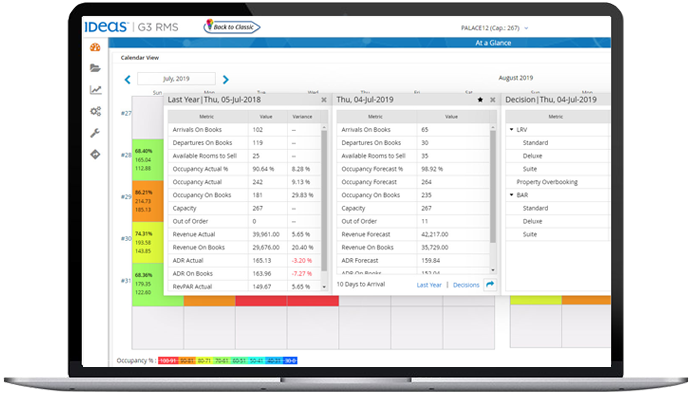
Task: Click Revenue Forecast value 42,217.00
Action: tap(435, 234)
